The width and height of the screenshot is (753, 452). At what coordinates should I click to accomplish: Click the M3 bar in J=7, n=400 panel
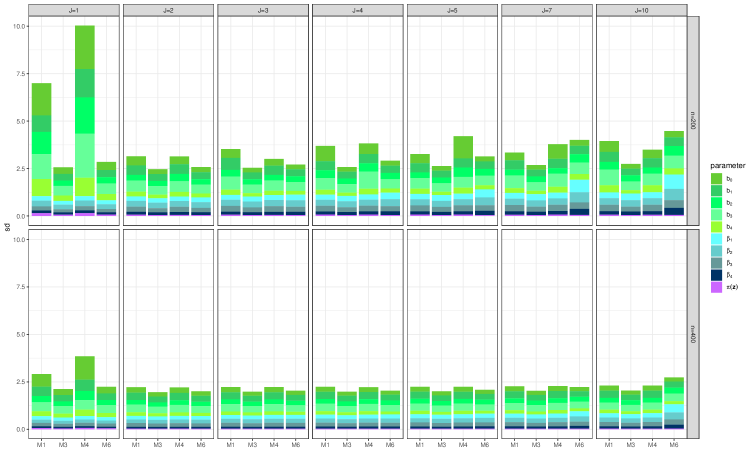tap(536, 410)
